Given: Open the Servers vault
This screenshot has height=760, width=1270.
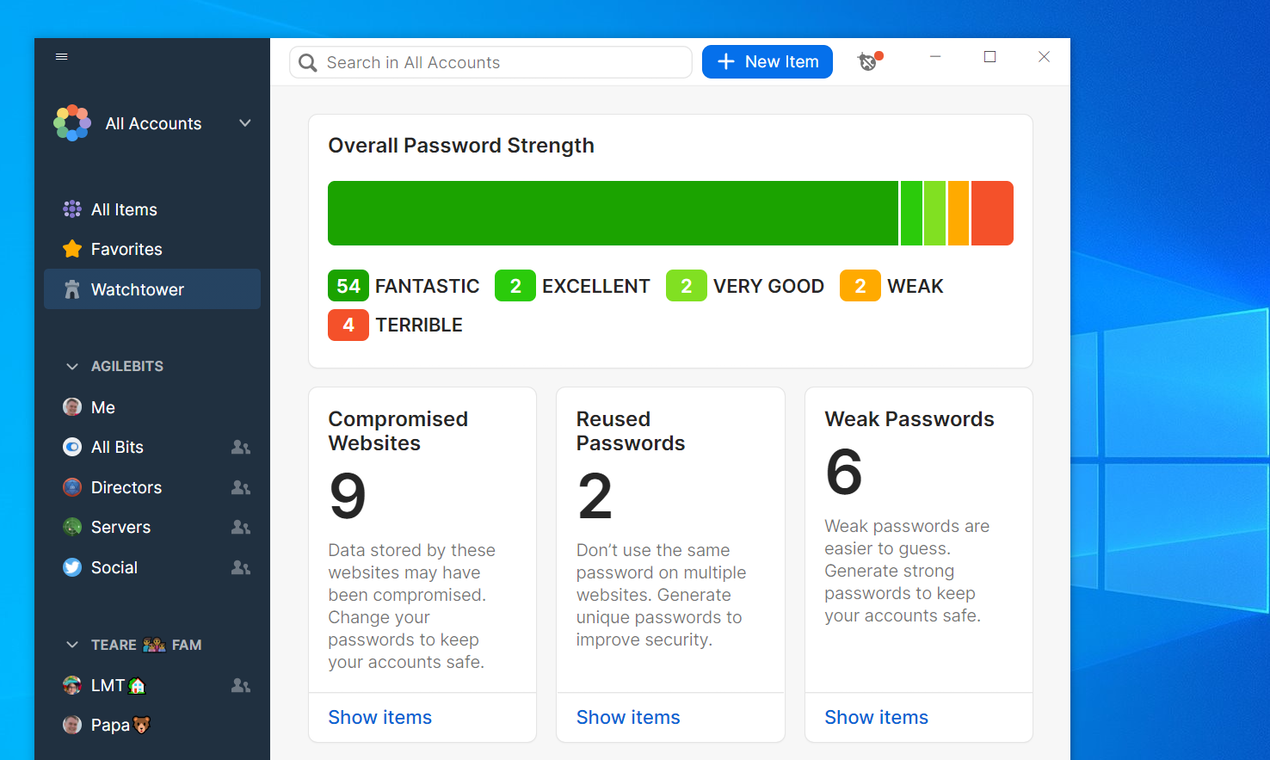Looking at the screenshot, I should 152,527.
